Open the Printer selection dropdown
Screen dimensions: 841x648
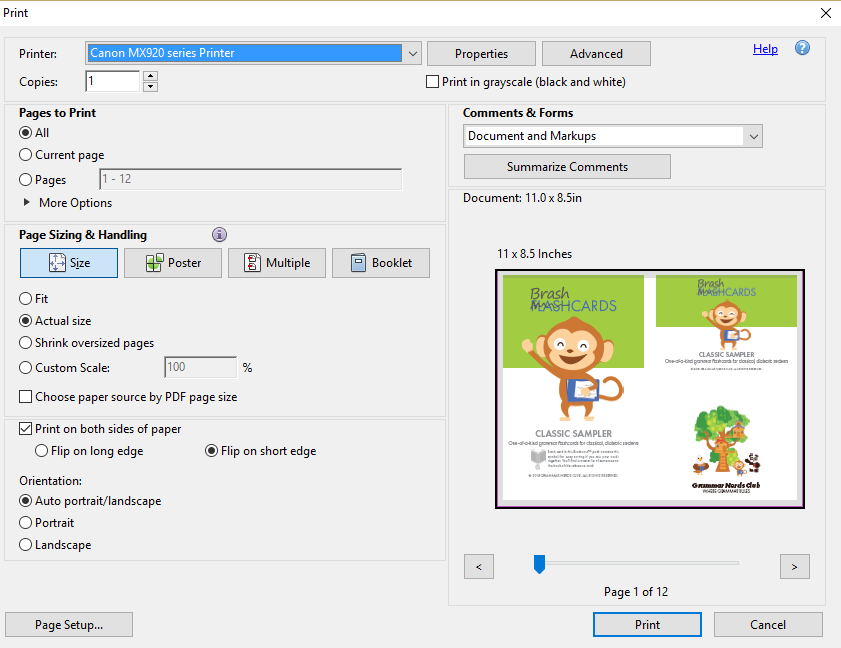413,53
